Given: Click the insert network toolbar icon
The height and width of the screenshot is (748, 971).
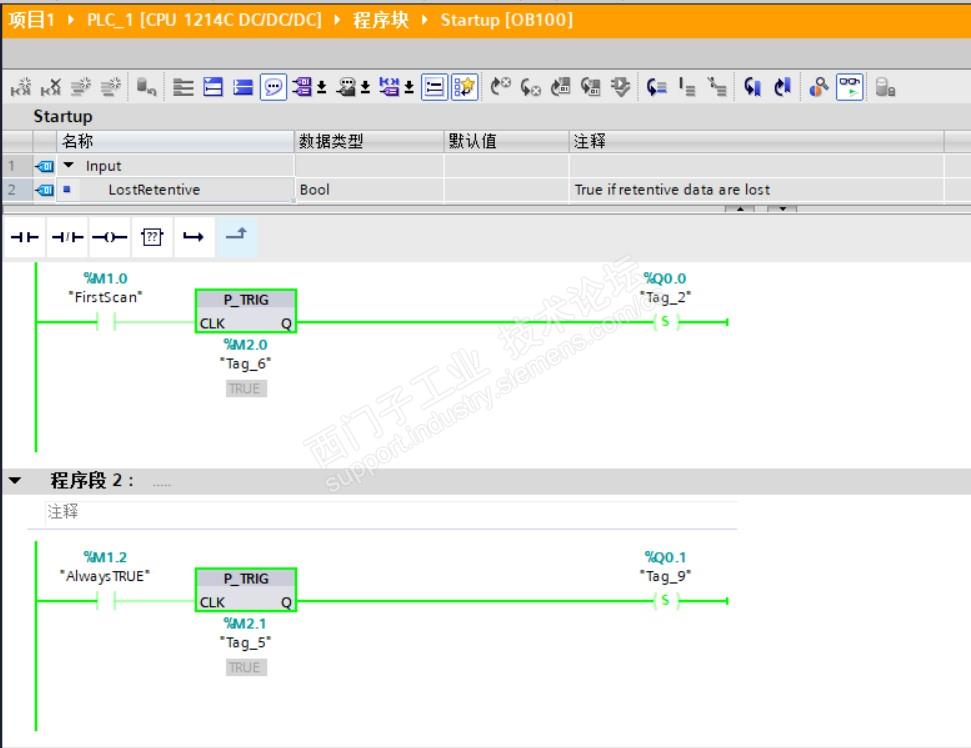Looking at the screenshot, I should (x=20, y=87).
